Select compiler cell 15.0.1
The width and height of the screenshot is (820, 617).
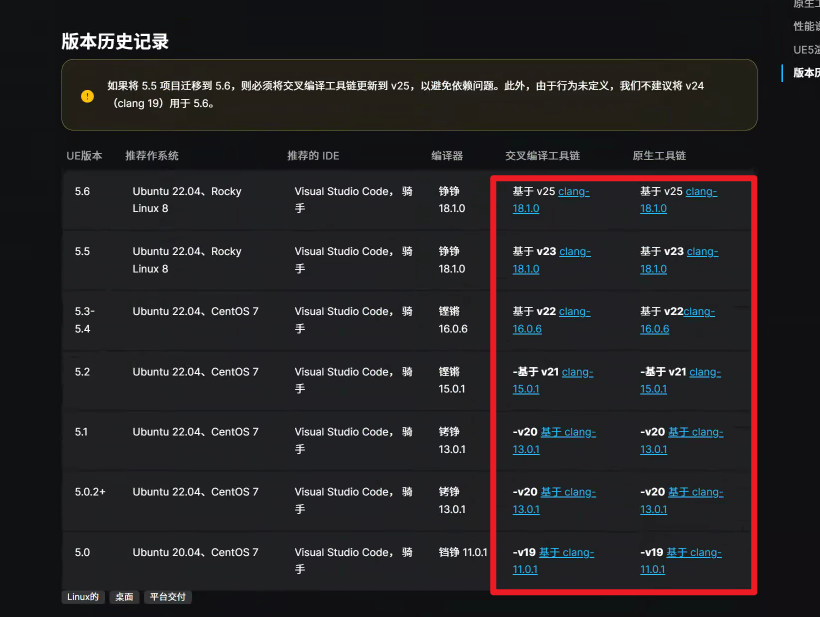[x=452, y=380]
